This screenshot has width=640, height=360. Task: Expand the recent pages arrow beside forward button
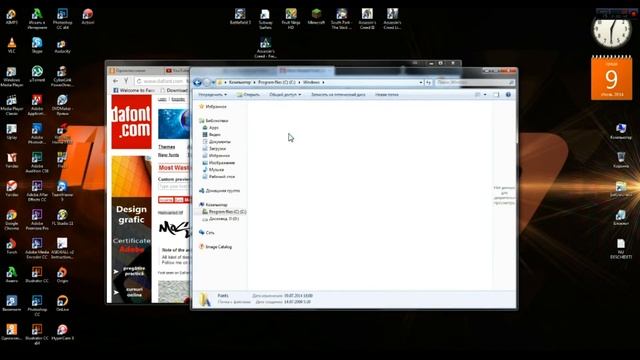click(x=213, y=82)
